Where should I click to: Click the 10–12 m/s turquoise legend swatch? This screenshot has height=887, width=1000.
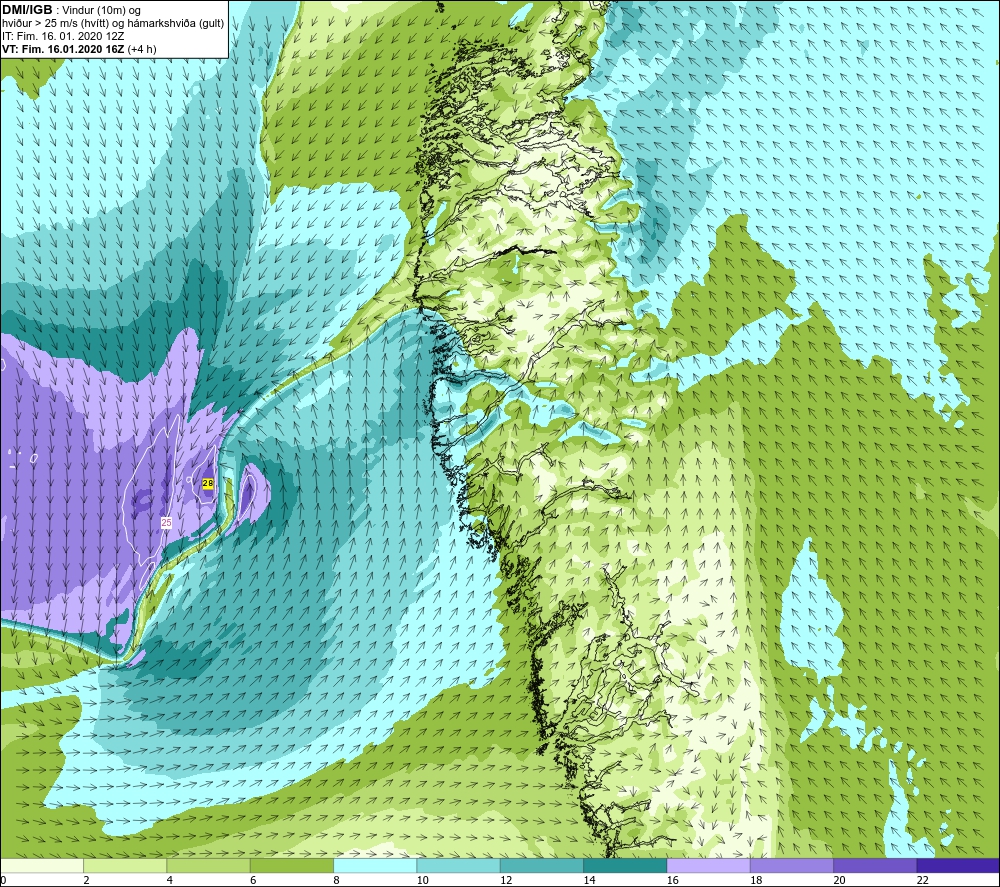(459, 865)
